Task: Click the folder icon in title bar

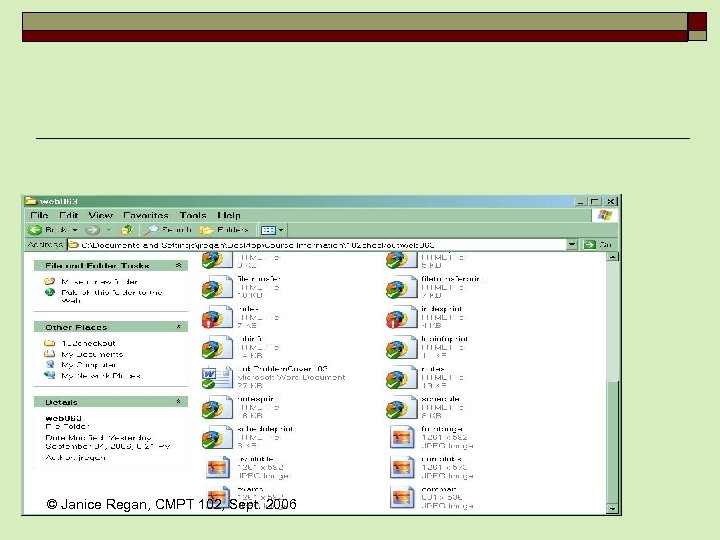Action: [x=31, y=201]
